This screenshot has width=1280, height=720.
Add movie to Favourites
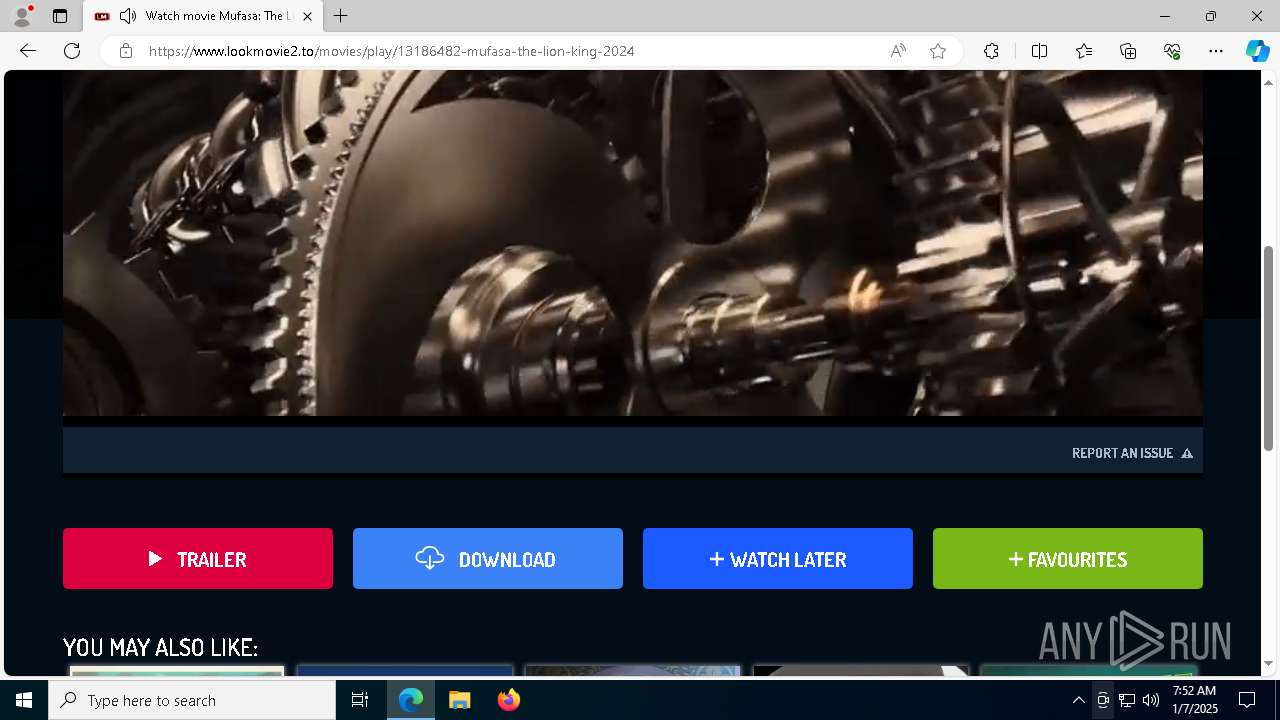pyautogui.click(x=1068, y=559)
